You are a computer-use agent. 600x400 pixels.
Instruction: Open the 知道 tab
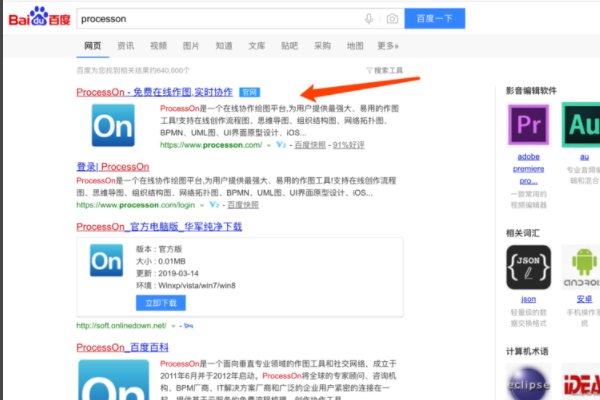tap(224, 46)
